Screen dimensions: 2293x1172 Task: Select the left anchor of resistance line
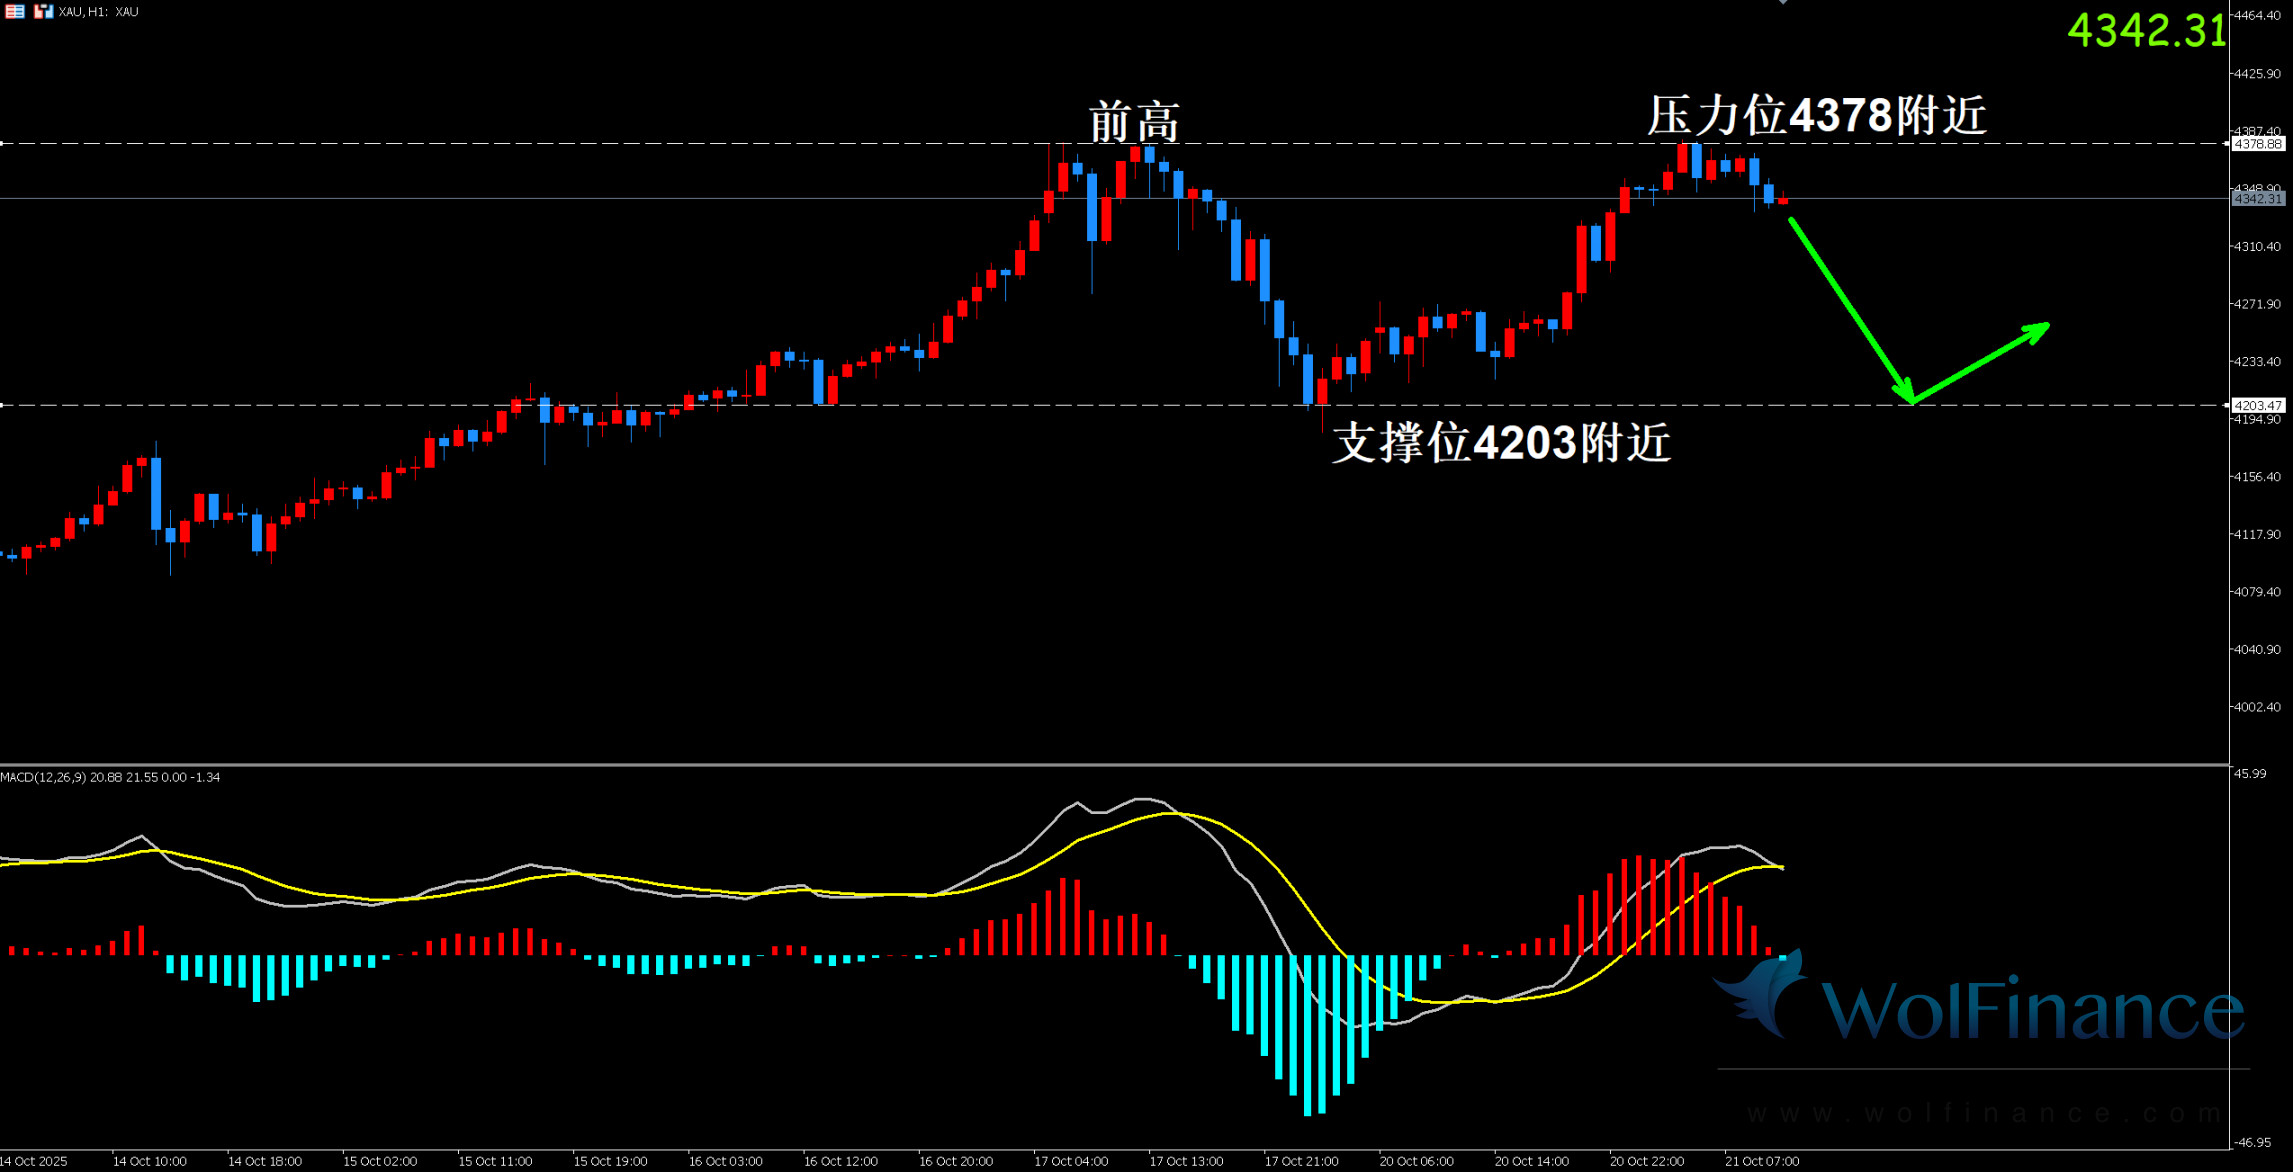2,144
